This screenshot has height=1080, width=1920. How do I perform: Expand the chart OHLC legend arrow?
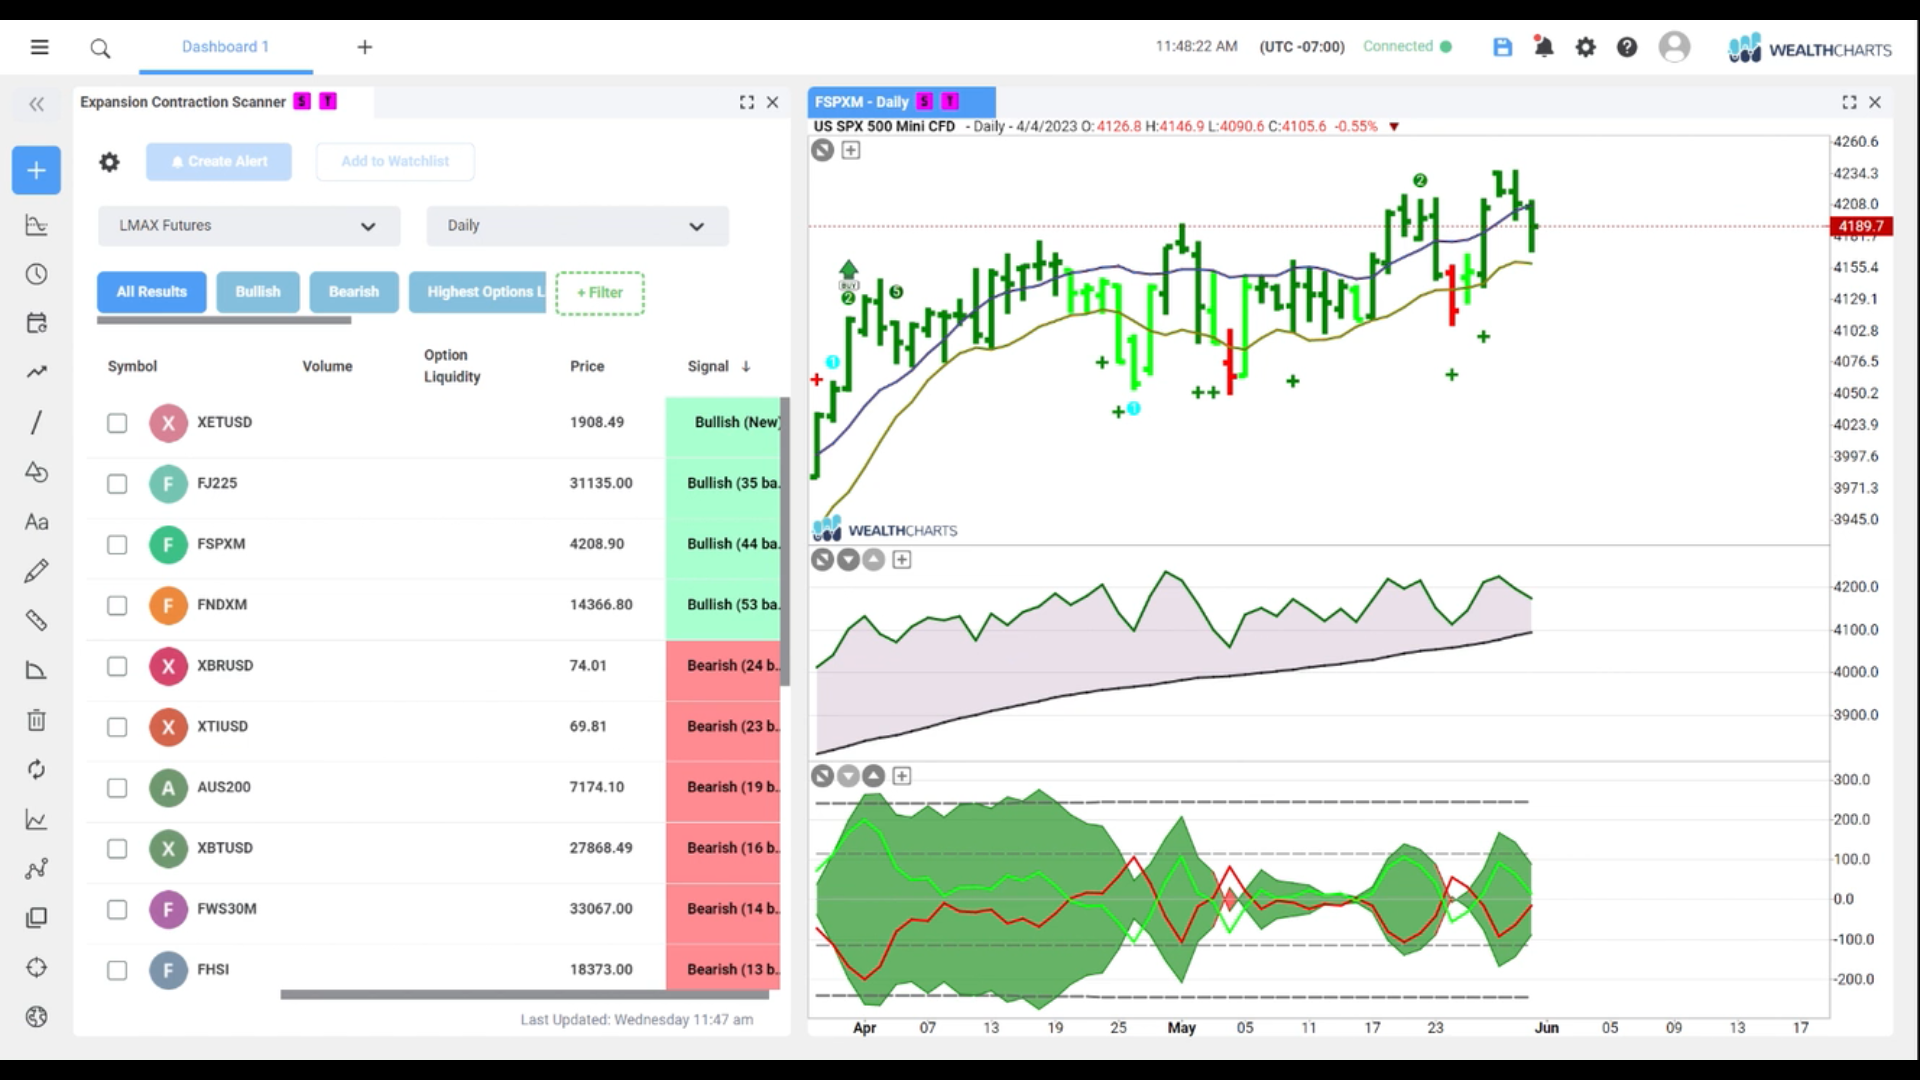coord(1394,127)
